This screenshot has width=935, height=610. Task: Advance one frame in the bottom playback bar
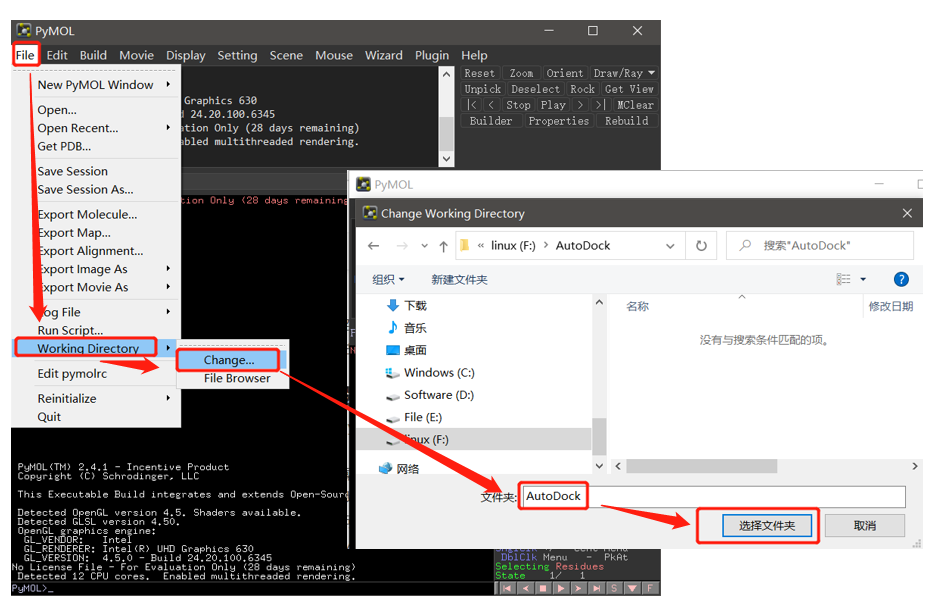tap(578, 589)
